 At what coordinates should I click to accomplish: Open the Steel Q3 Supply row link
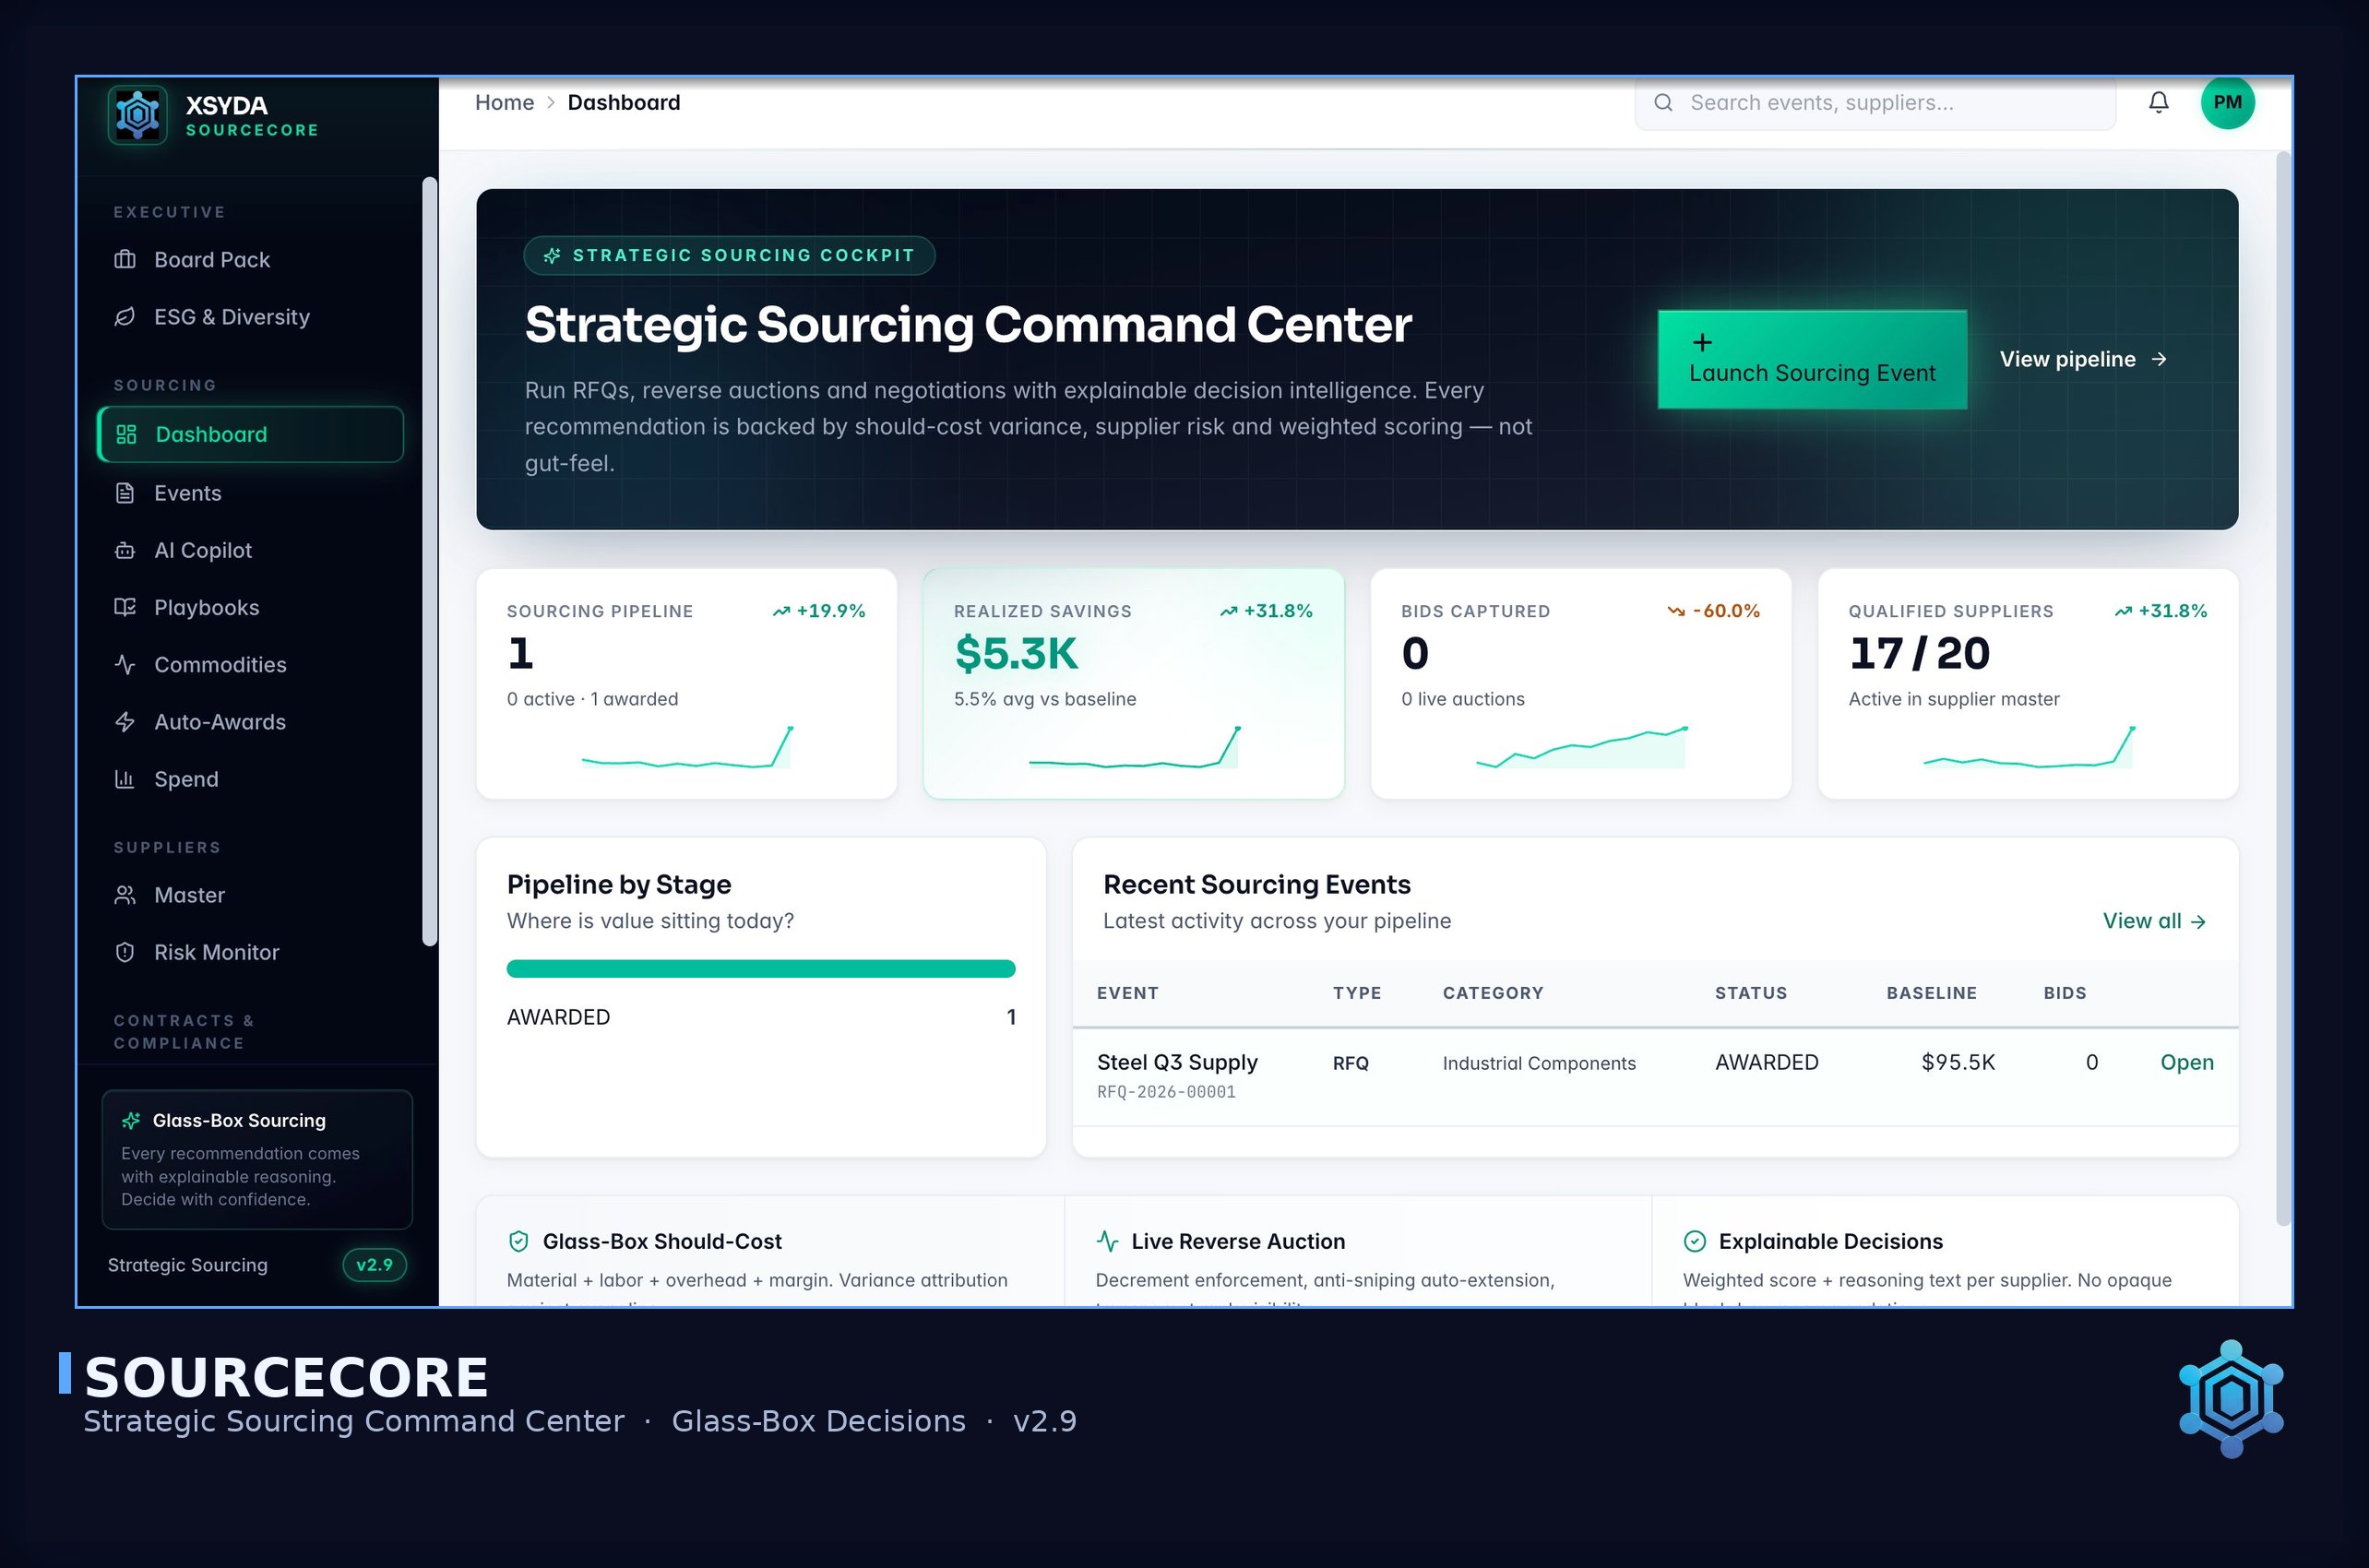2186,1062
